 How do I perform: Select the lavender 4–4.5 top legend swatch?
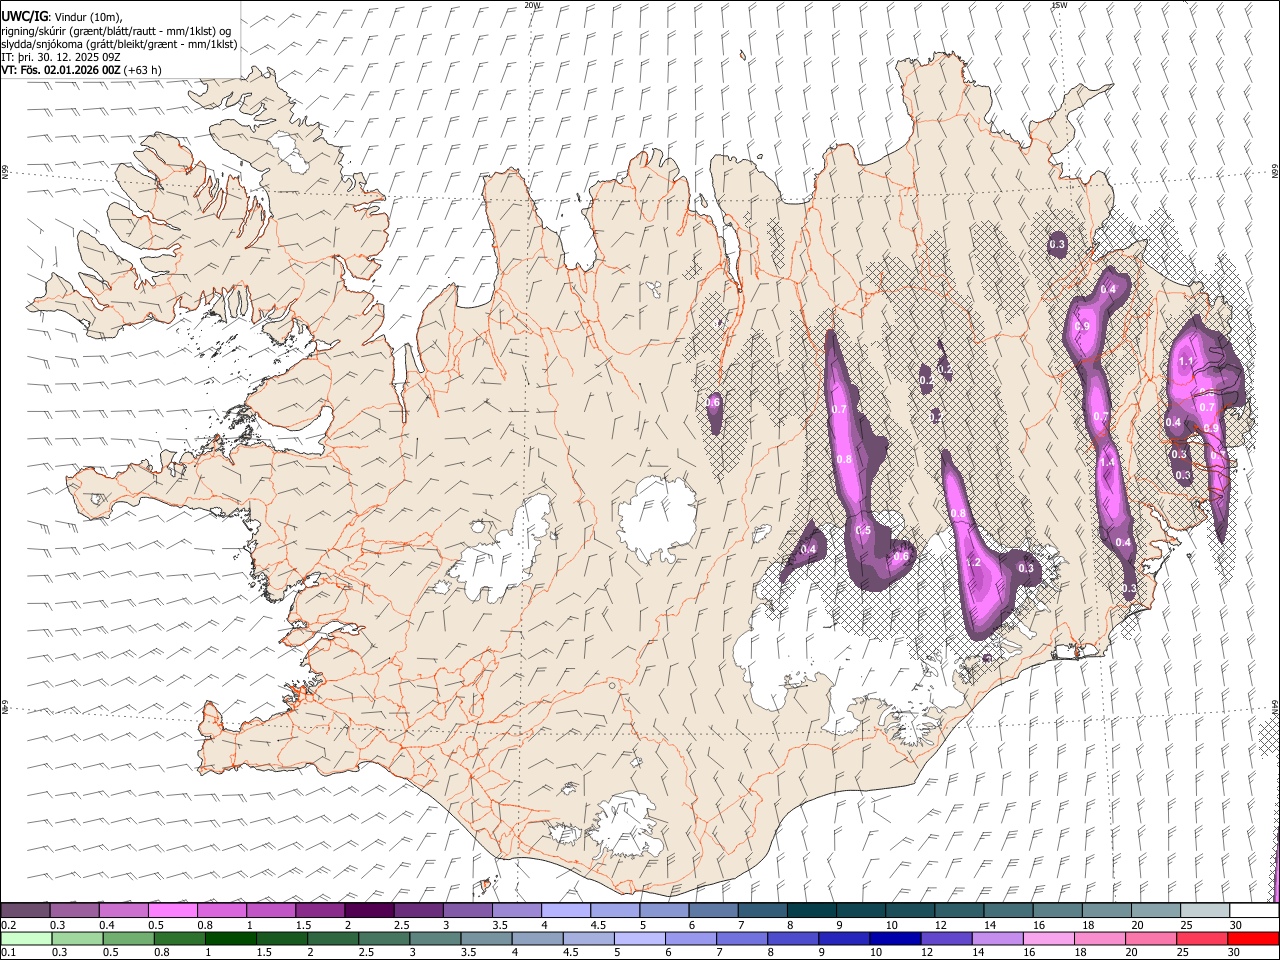[564, 910]
